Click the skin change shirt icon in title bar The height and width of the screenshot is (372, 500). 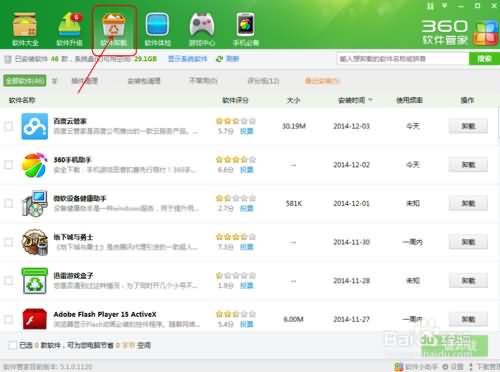click(431, 6)
